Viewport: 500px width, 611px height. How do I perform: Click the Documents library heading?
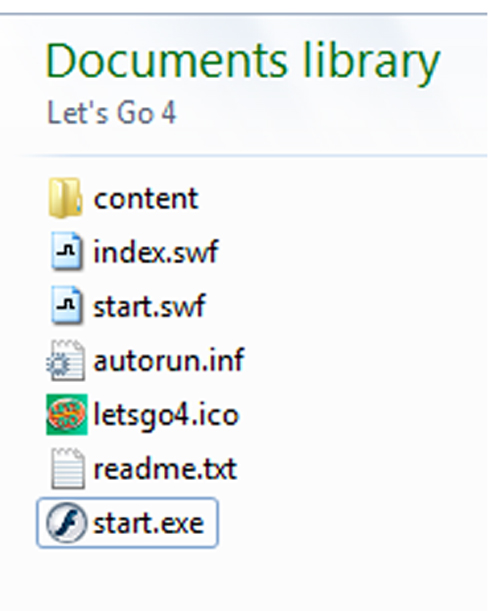pos(243,62)
